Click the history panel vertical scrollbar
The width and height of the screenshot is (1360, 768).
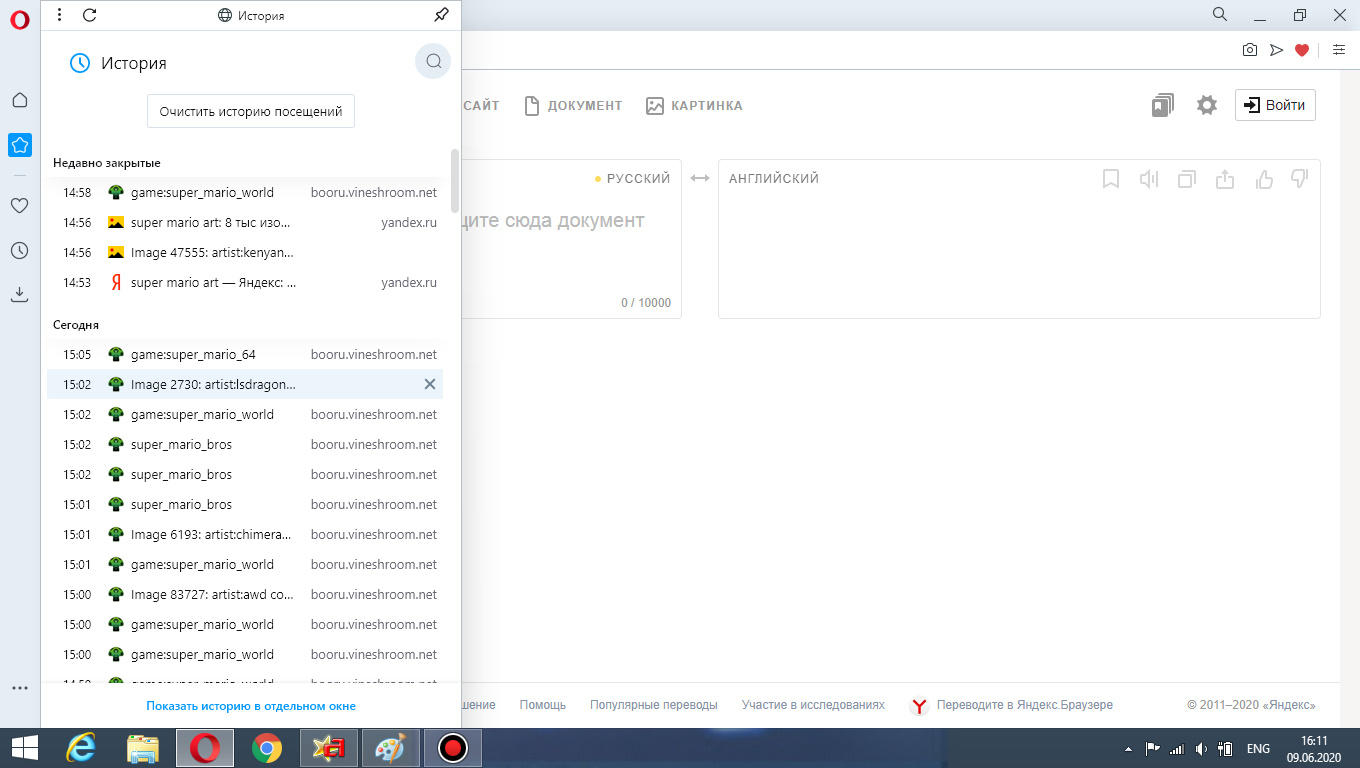455,180
